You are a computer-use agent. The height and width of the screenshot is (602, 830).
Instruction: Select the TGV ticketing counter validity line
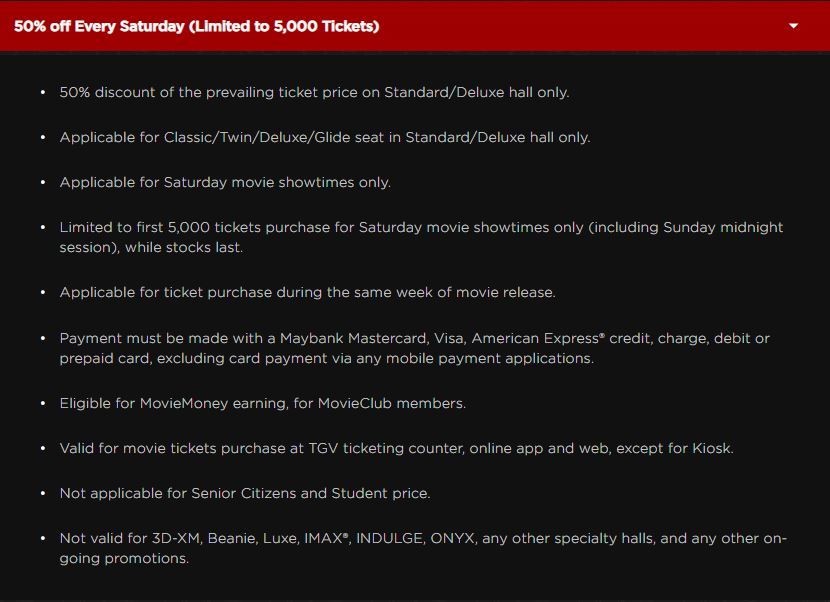[x=396, y=448]
